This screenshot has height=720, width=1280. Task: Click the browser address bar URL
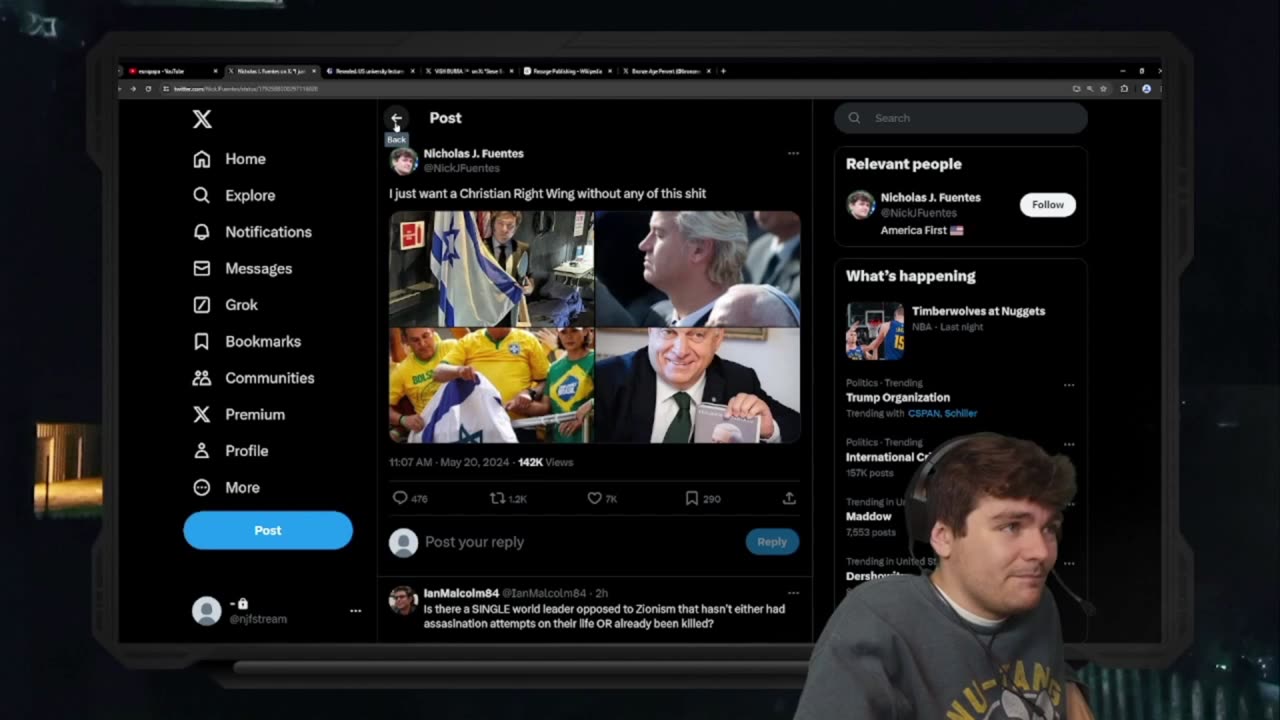(x=246, y=89)
